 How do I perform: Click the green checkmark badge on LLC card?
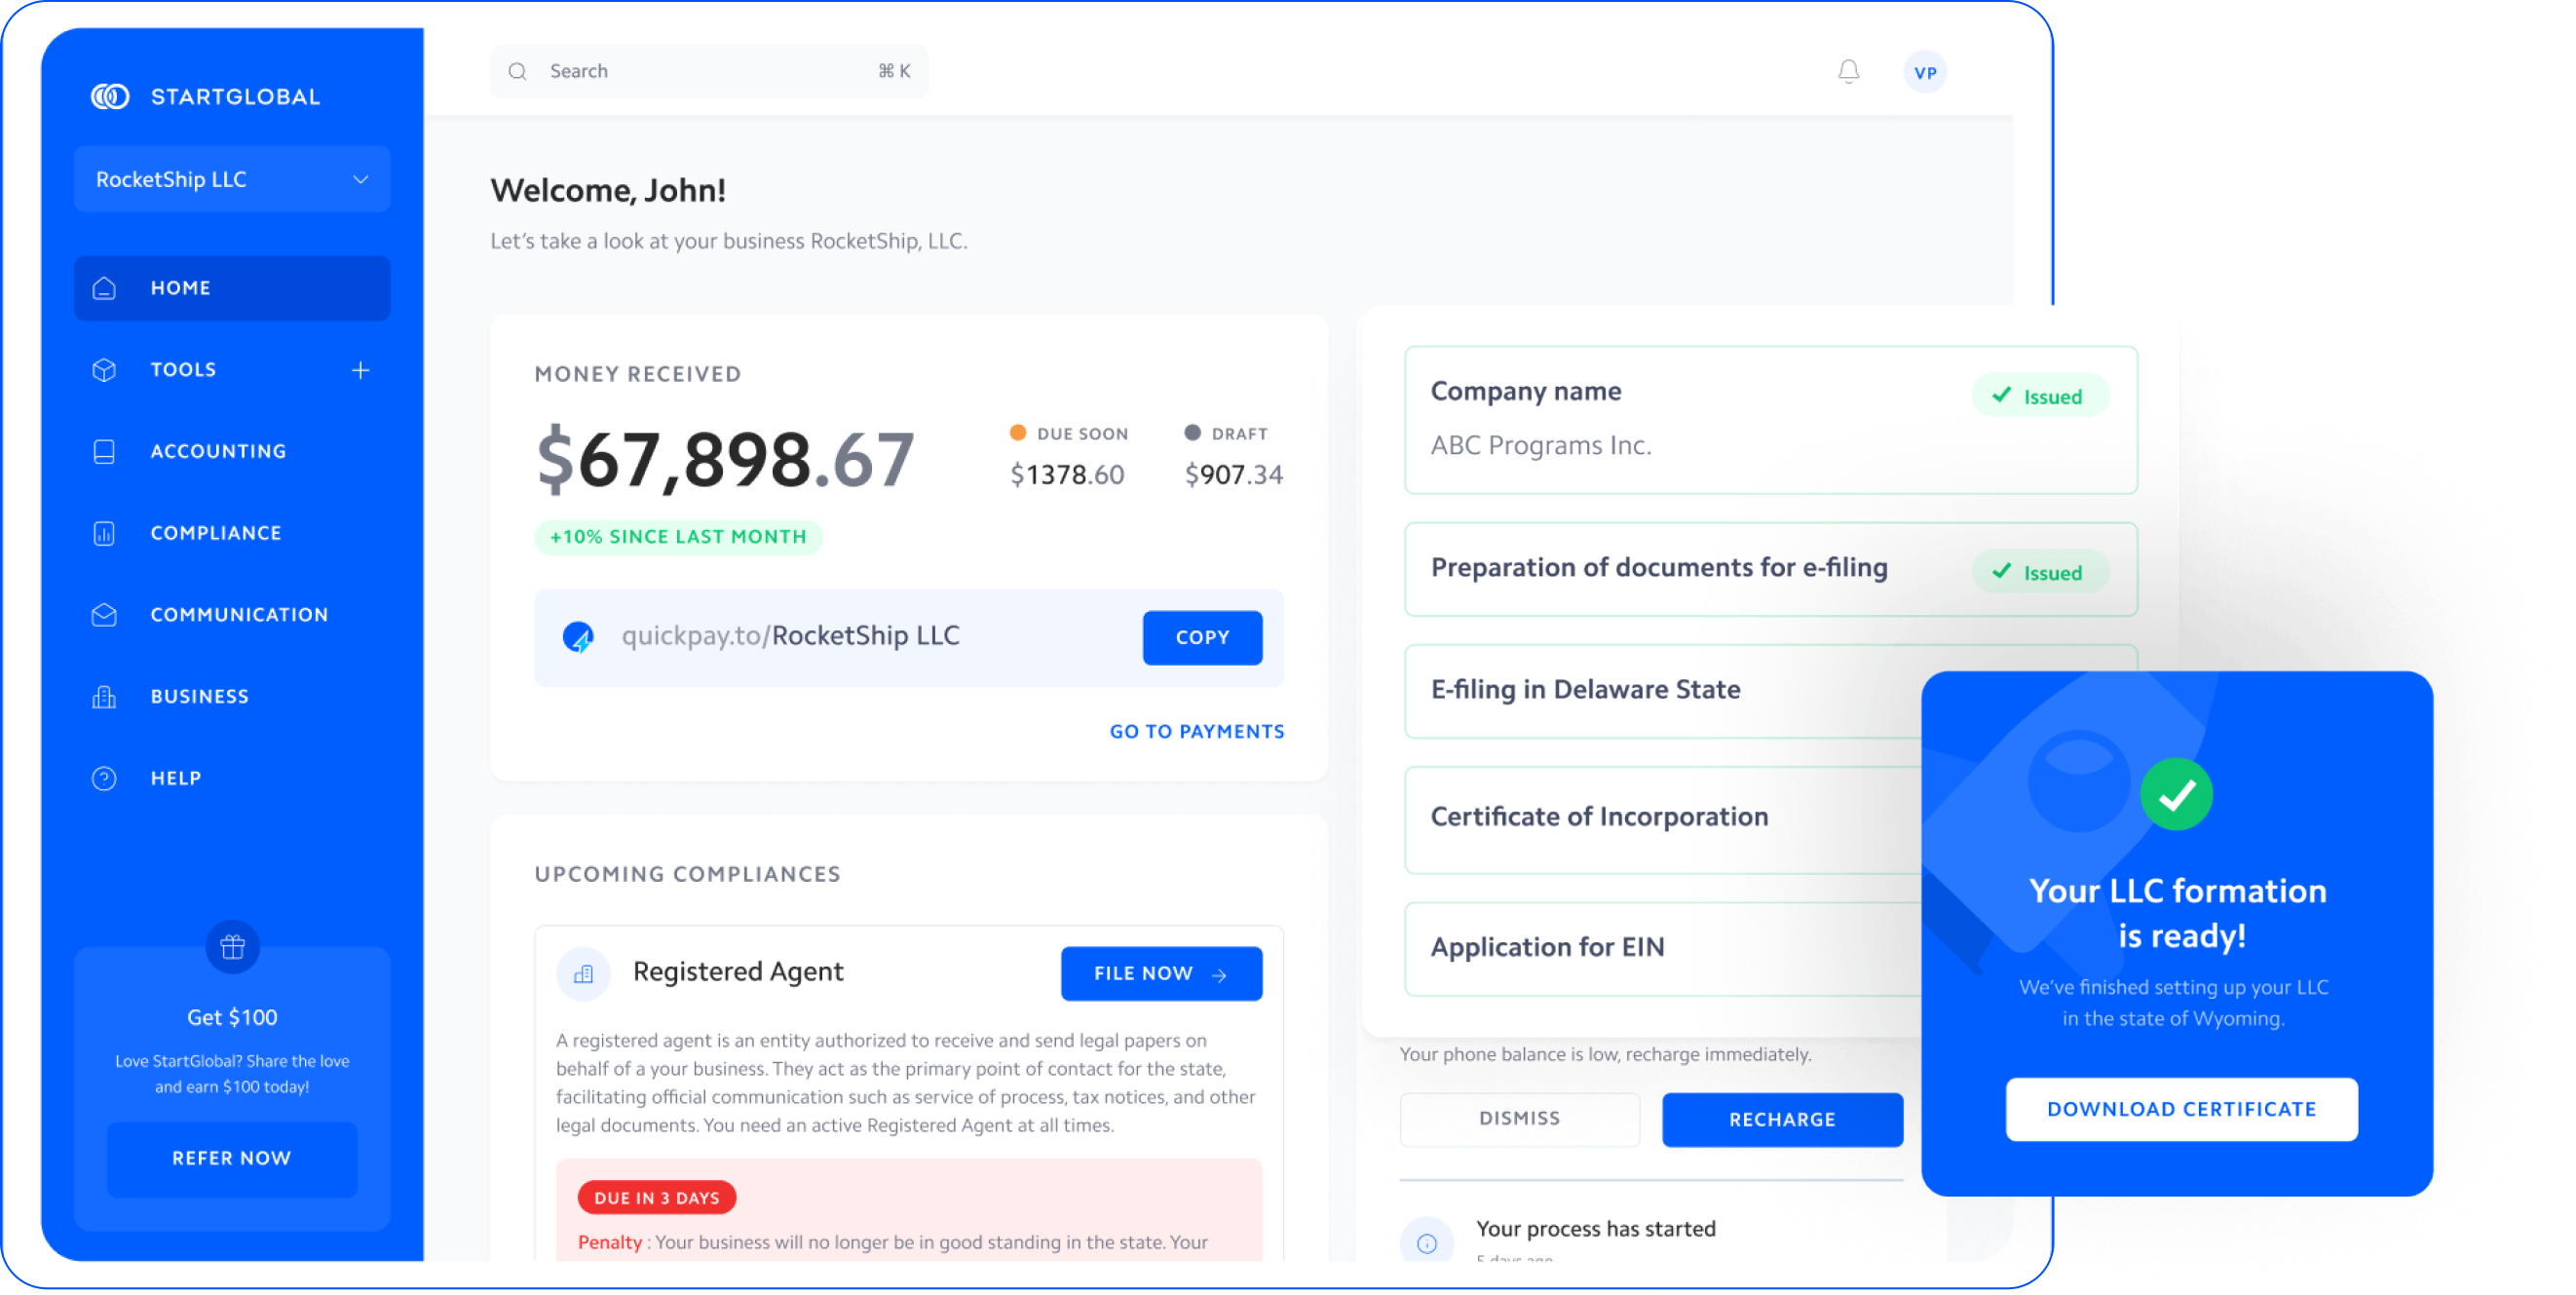tap(2176, 795)
